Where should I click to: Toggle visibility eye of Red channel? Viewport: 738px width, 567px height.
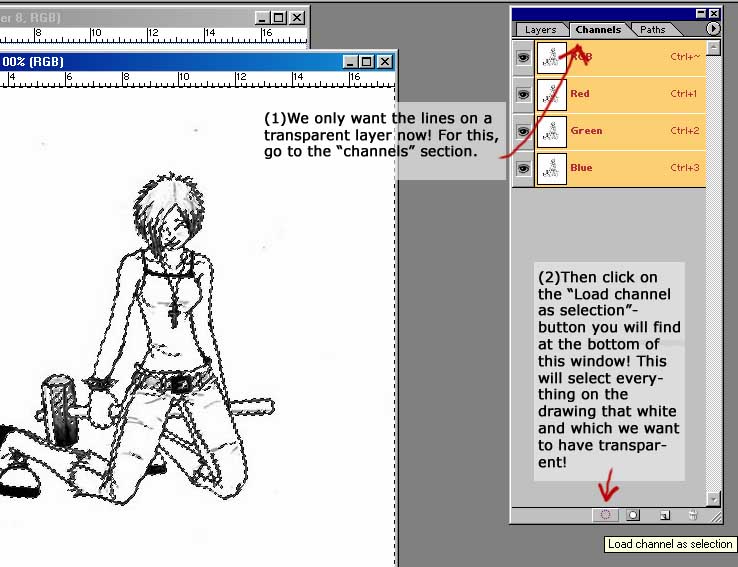[523, 95]
